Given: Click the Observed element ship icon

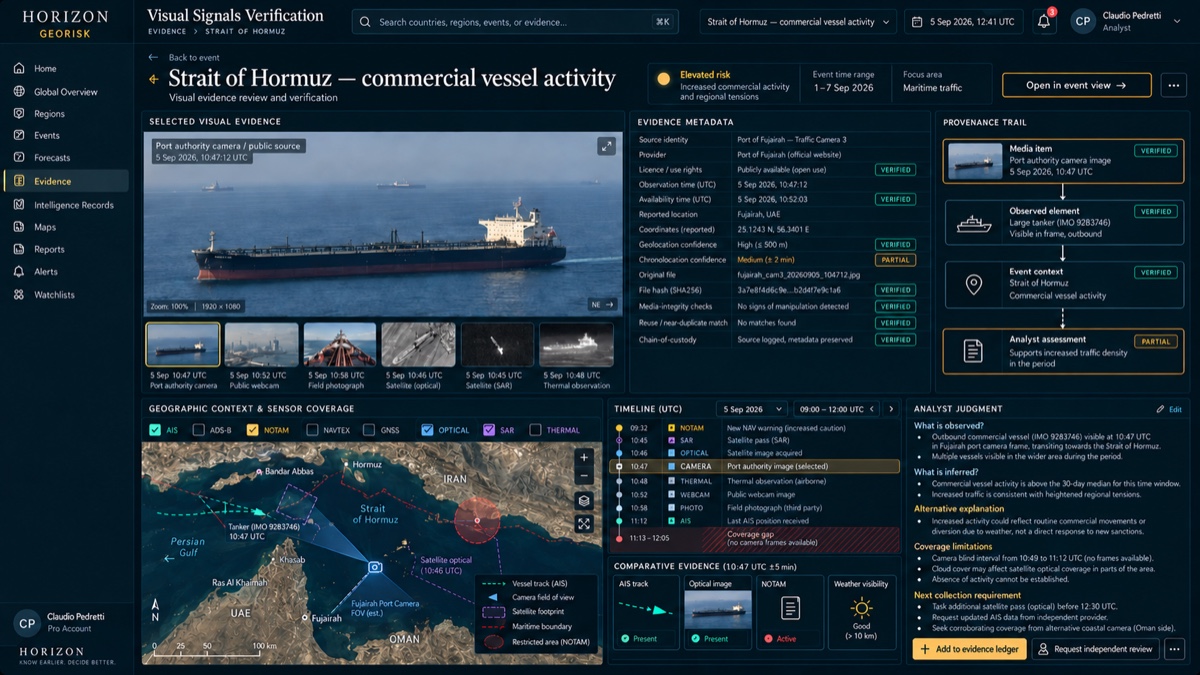Looking at the screenshot, I should [x=973, y=223].
